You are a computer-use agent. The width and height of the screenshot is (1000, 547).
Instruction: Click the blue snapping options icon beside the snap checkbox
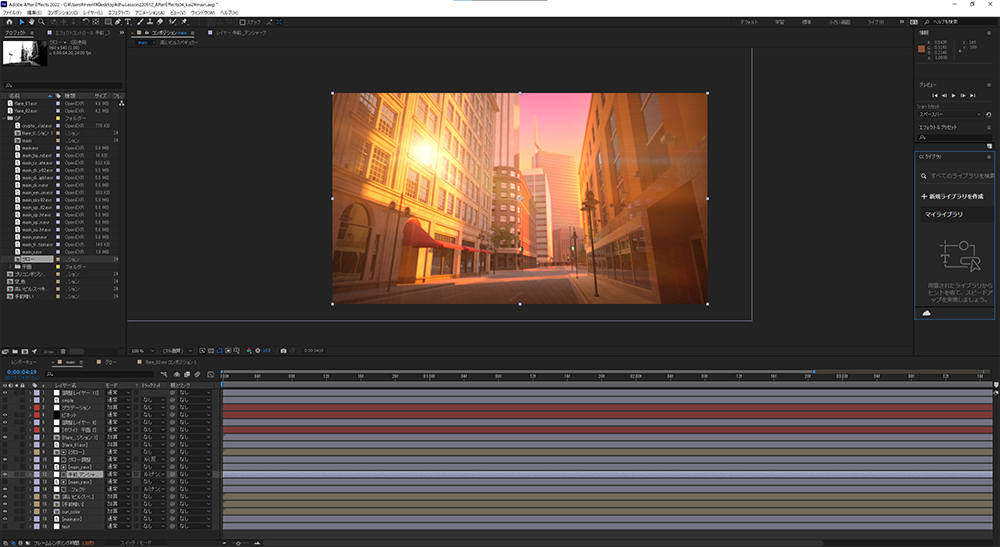coord(279,22)
